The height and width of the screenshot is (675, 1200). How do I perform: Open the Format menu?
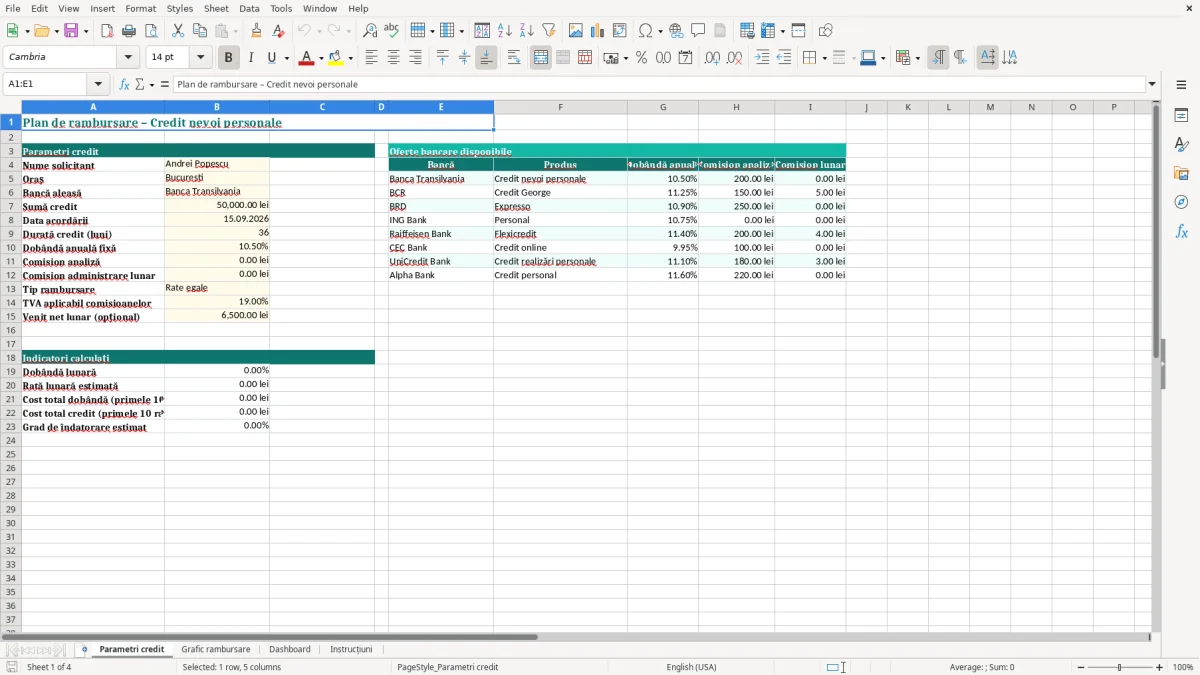pyautogui.click(x=141, y=8)
